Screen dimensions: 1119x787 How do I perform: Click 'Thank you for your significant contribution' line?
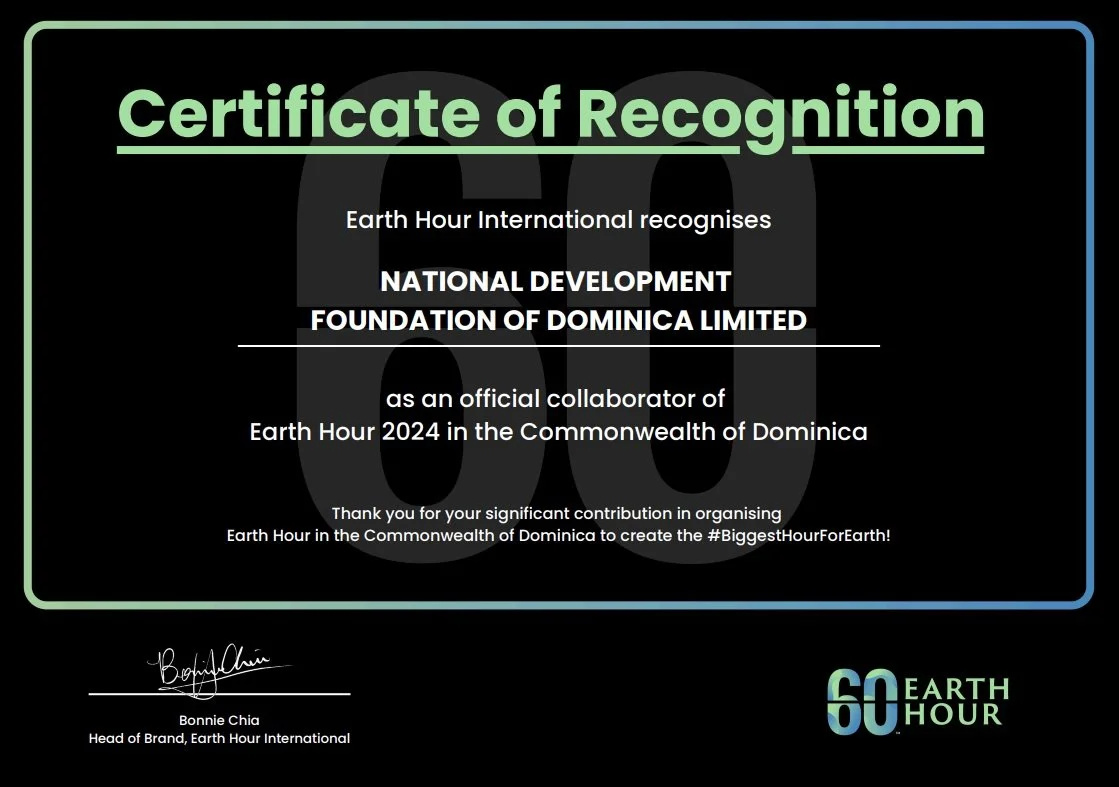(557, 514)
